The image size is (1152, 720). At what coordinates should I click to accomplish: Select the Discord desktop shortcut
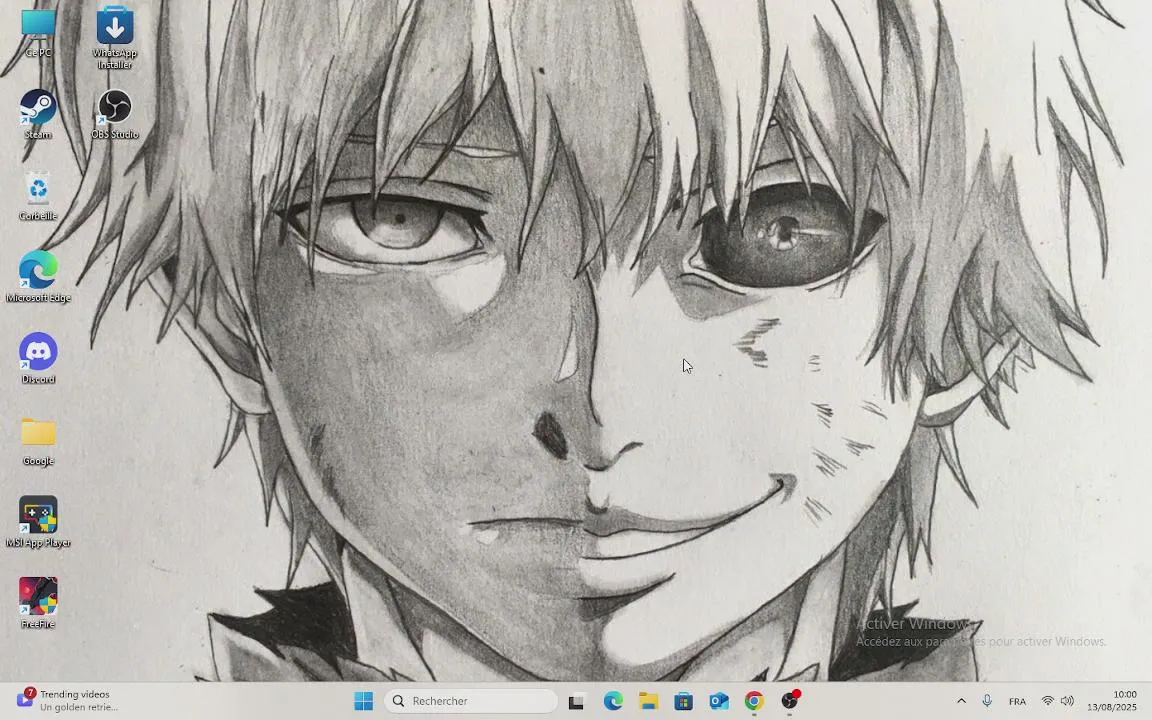pyautogui.click(x=38, y=359)
